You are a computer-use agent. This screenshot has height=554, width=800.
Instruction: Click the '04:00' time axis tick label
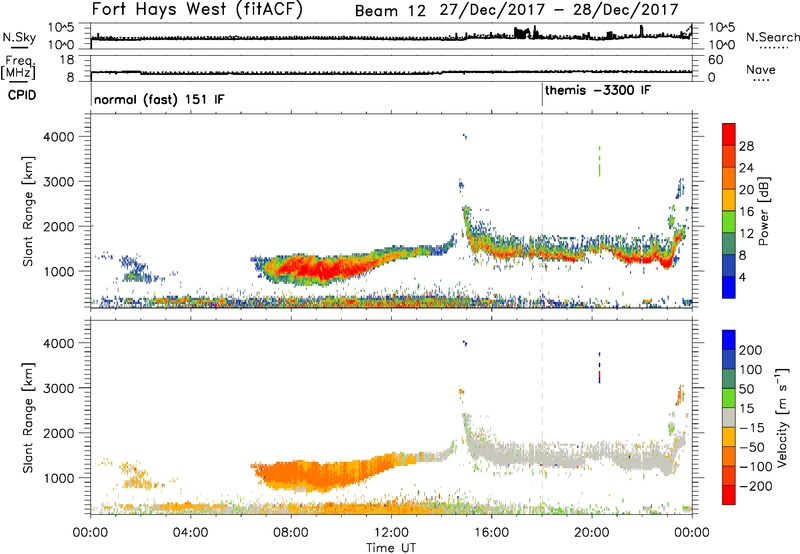point(191,533)
